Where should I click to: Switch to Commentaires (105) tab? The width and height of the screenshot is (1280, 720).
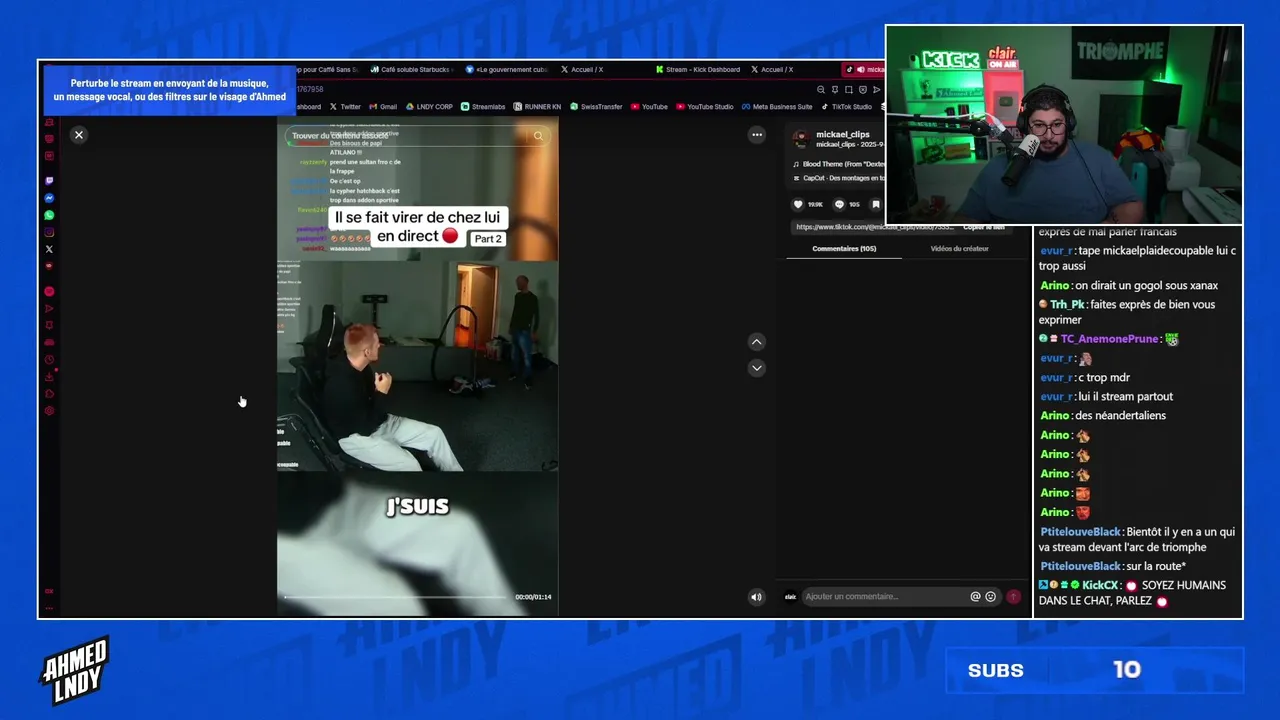click(844, 249)
